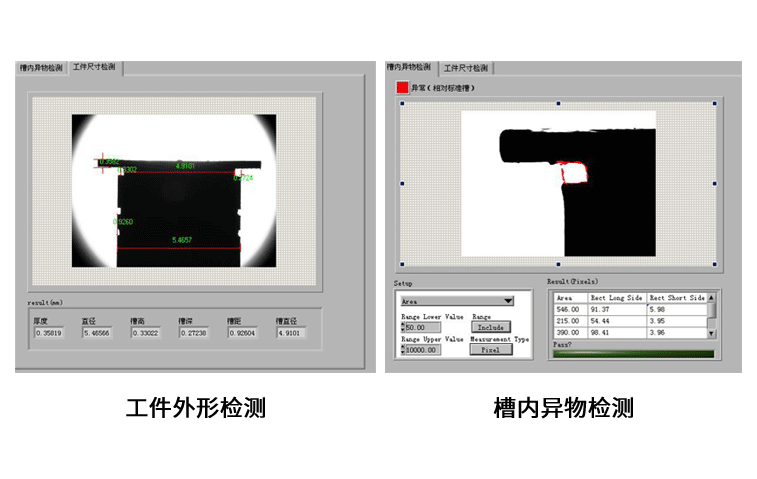This screenshot has width=757, height=479.
Task: Select table cell 390.00
Action: (x=571, y=333)
